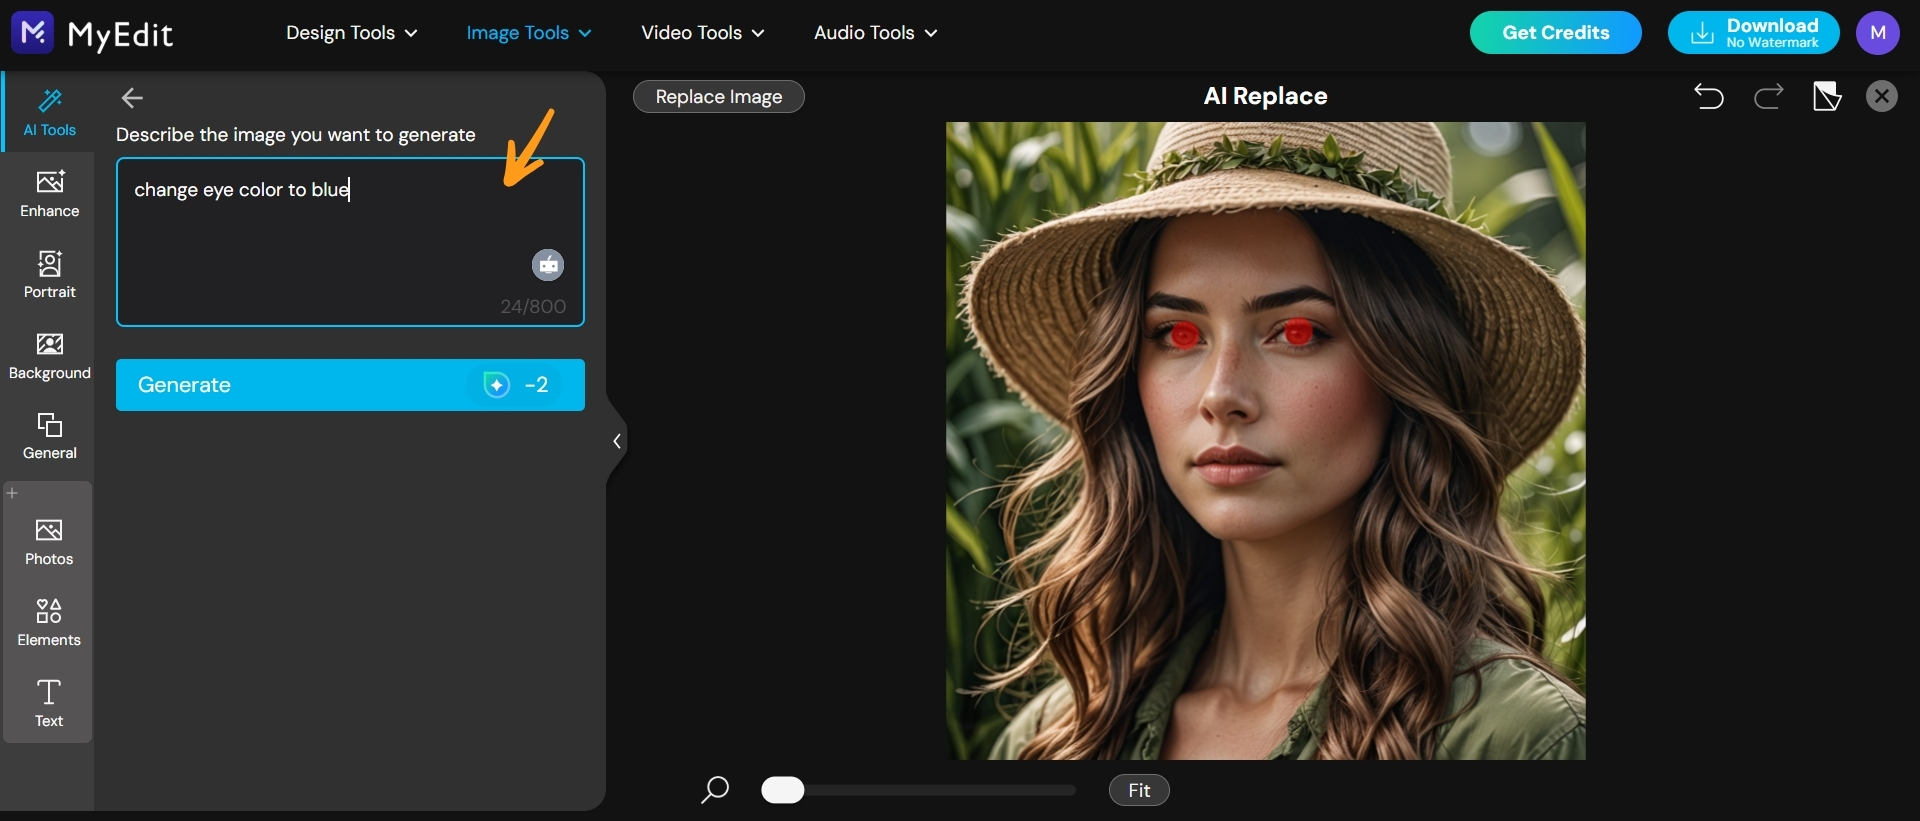Expand the Audio Tools menu
1920x821 pixels.
pyautogui.click(x=876, y=33)
